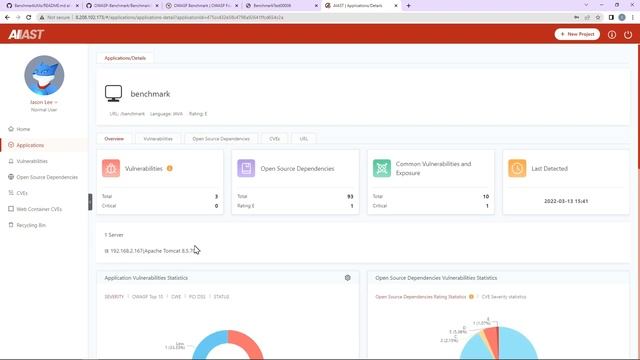640x360 pixels.
Task: Click the Applications icon in the sidebar
Action: [11, 145]
